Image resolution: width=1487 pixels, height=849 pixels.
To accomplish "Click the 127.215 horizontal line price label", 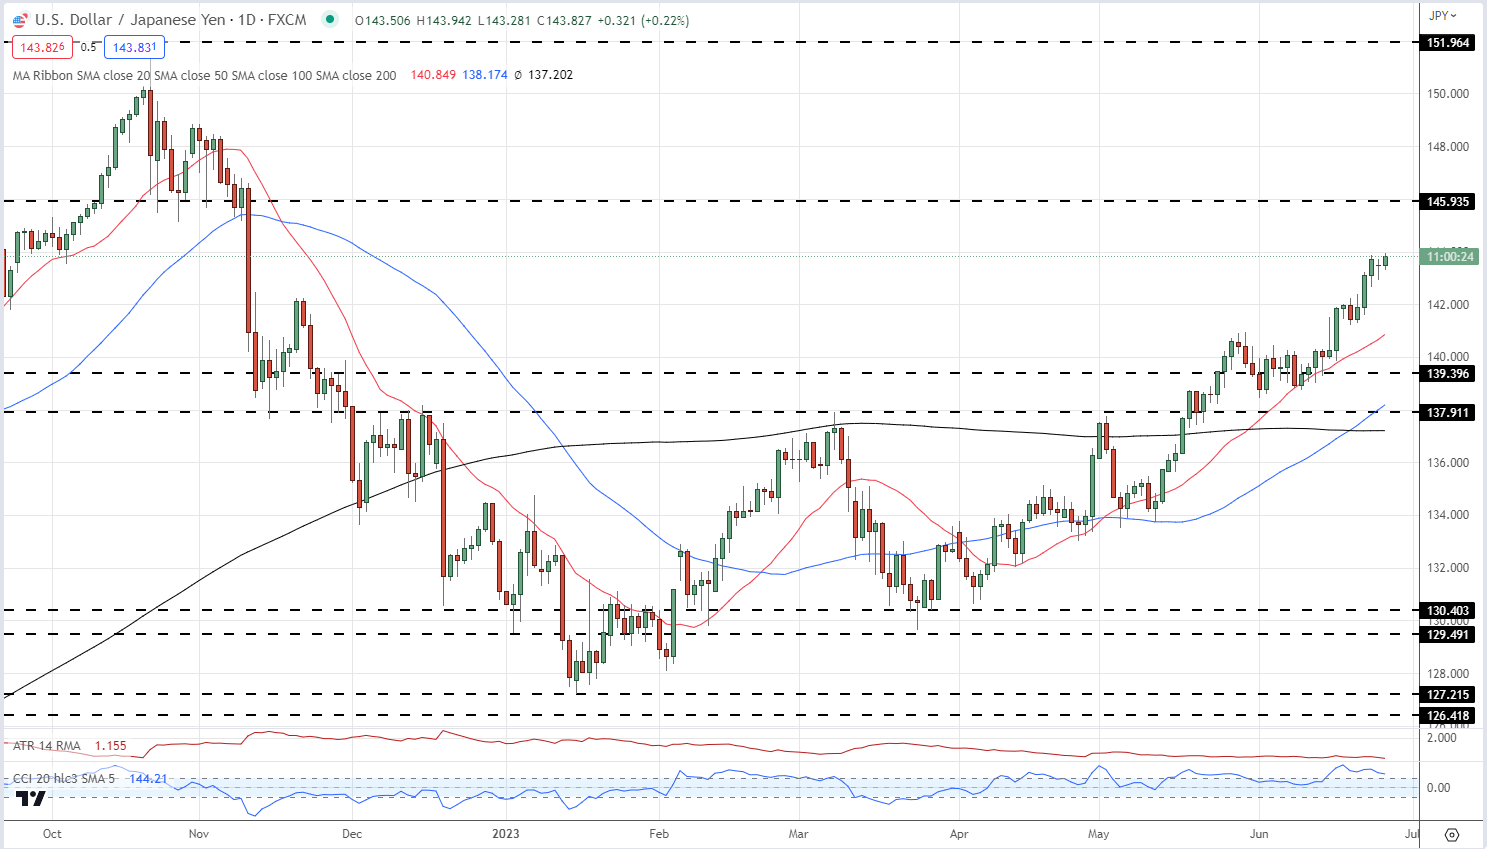I will click(x=1447, y=695).
